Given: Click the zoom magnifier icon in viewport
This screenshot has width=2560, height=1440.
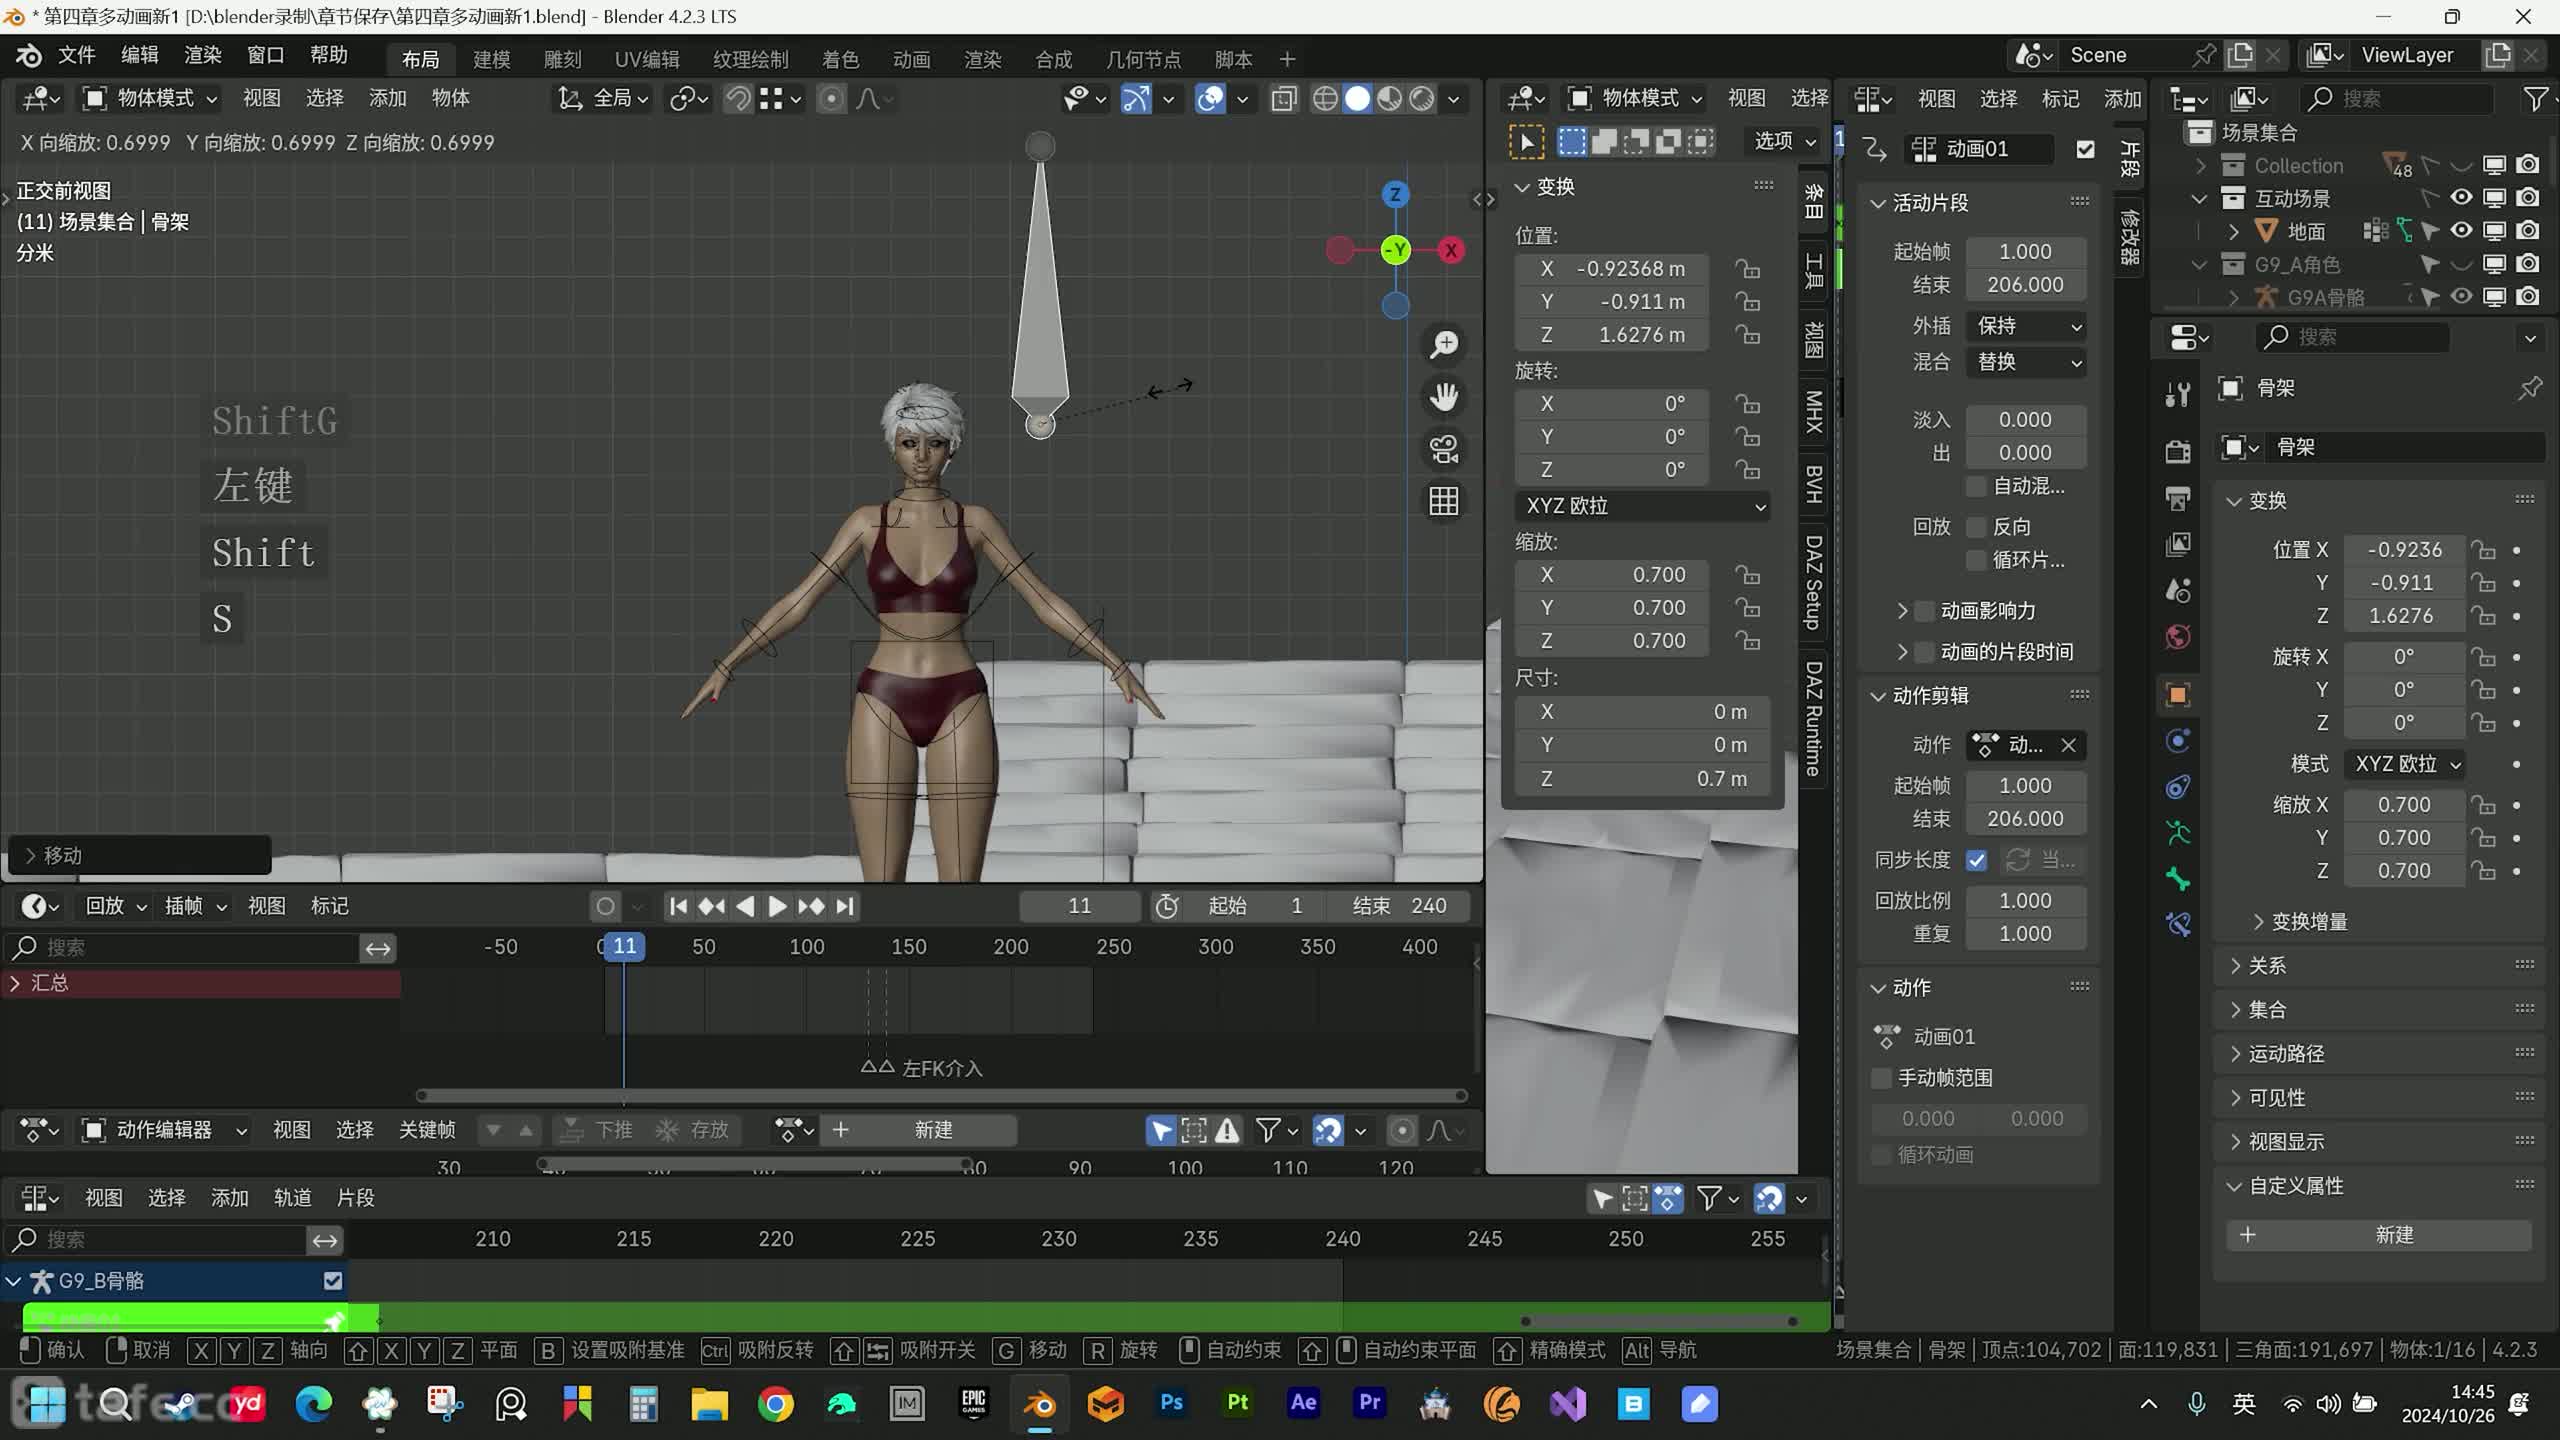Looking at the screenshot, I should click(x=1444, y=345).
